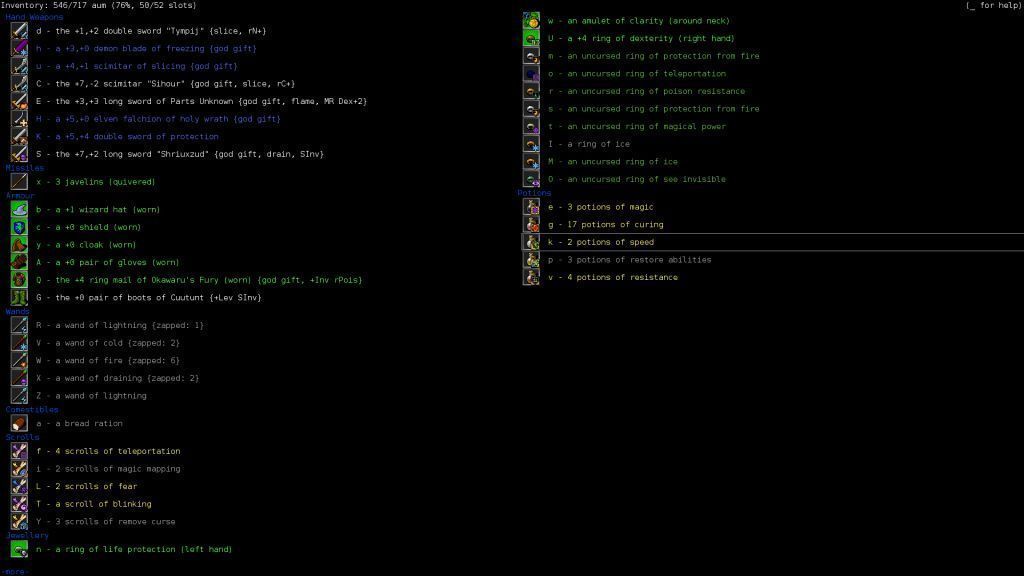Viewport: 1024px width, 576px height.
Task: Click the wand of cold icon
Action: (19, 343)
